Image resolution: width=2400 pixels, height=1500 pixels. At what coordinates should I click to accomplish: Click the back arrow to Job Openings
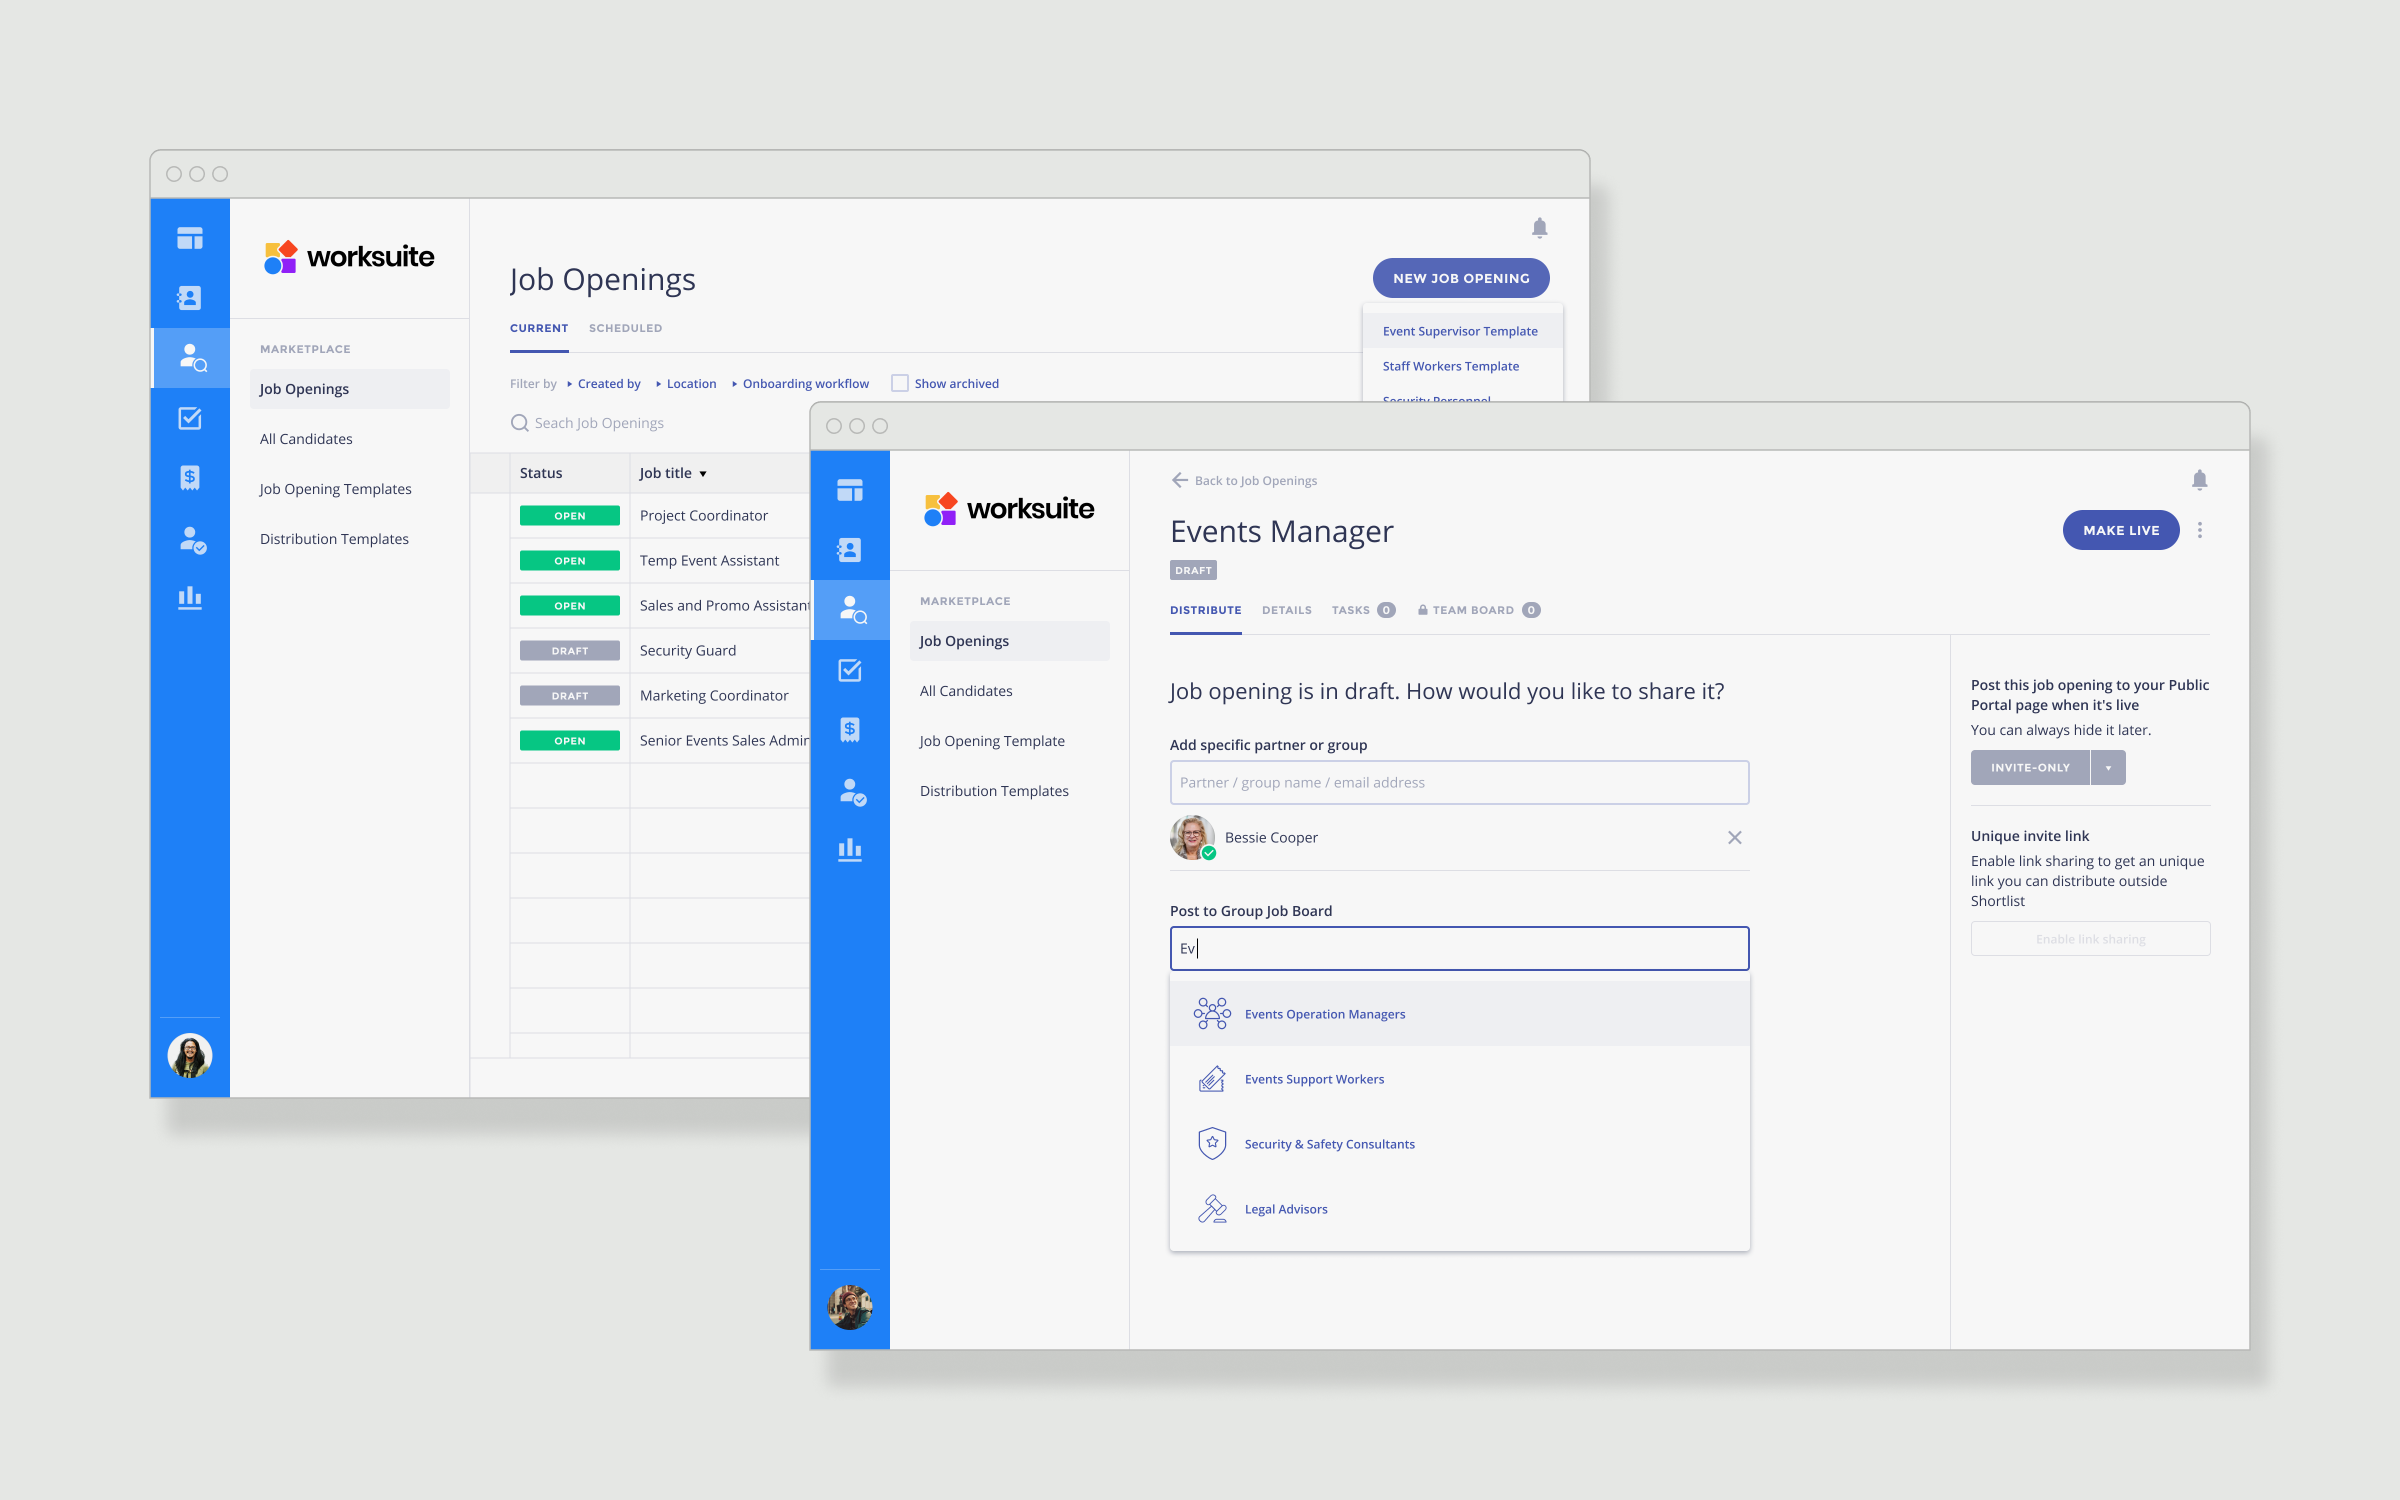pos(1180,480)
